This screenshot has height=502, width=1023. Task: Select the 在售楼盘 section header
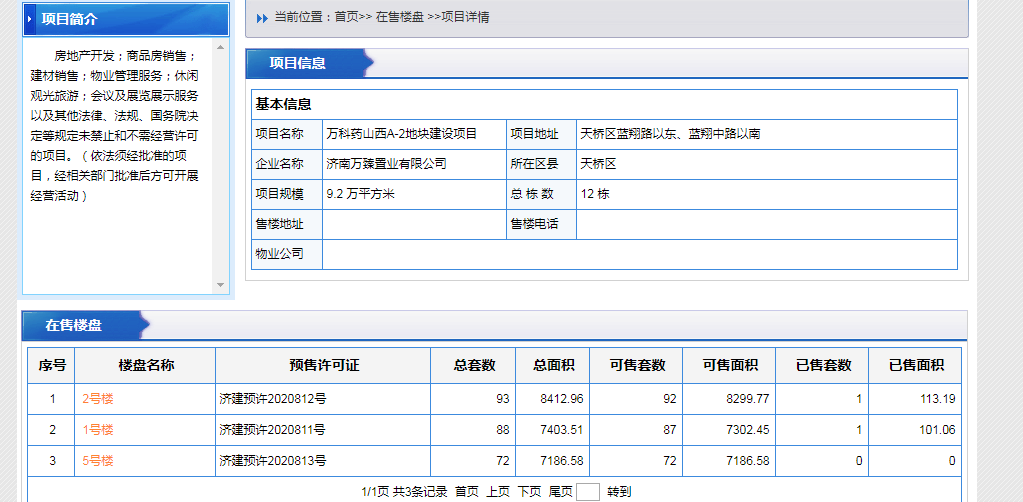(x=74, y=325)
